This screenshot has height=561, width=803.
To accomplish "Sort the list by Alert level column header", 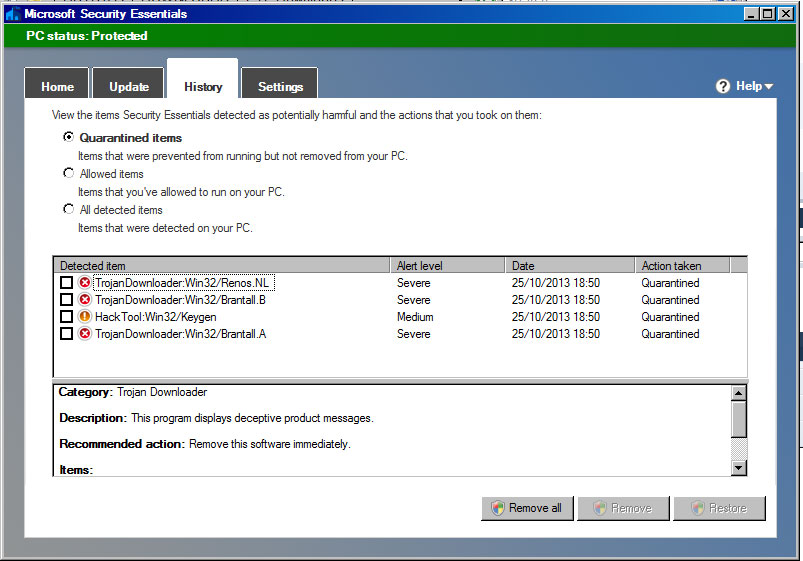I will point(446,266).
